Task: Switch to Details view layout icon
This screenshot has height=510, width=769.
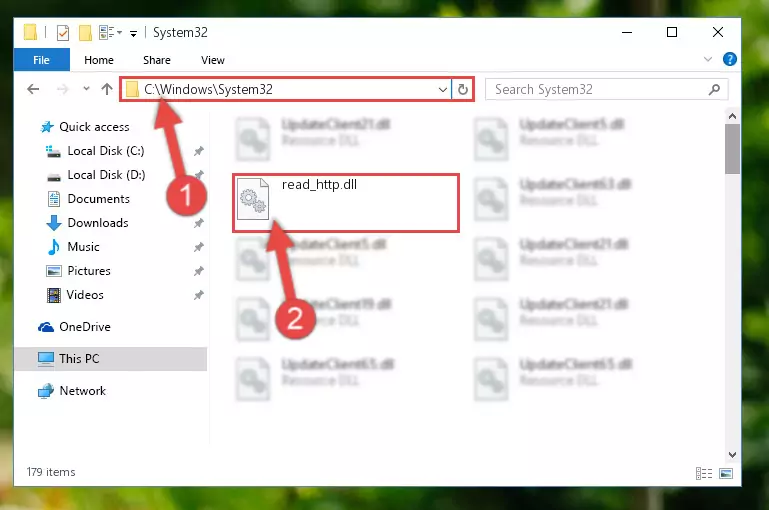Action: click(x=704, y=473)
